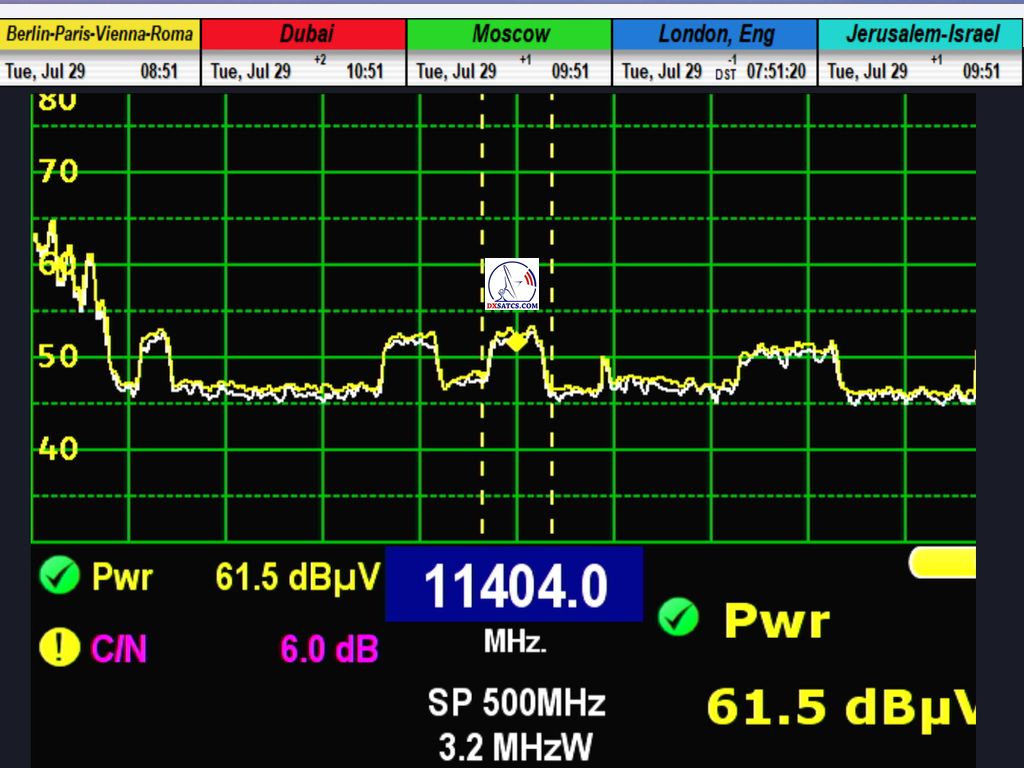This screenshot has height=768, width=1024.
Task: Click the yellow warning icon beside C/N
Action: coord(59,648)
